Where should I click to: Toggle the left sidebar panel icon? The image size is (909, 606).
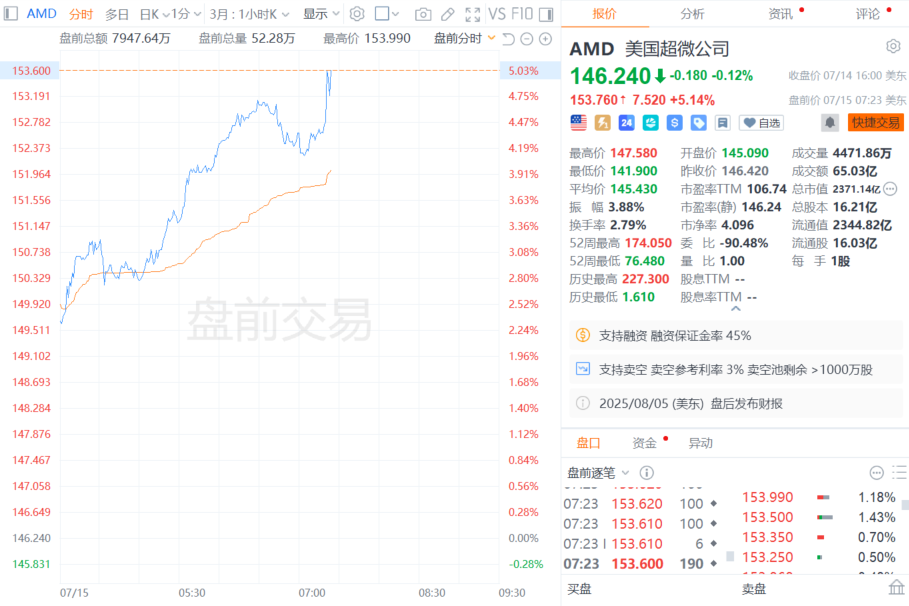[10, 13]
